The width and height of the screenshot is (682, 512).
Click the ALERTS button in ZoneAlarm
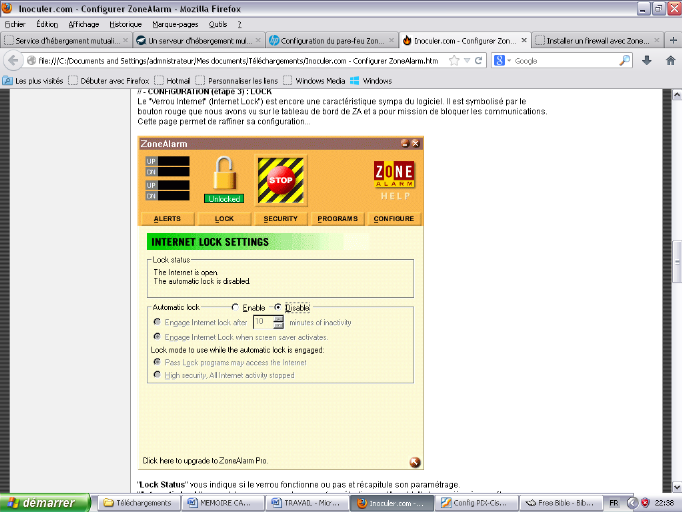tap(167, 218)
